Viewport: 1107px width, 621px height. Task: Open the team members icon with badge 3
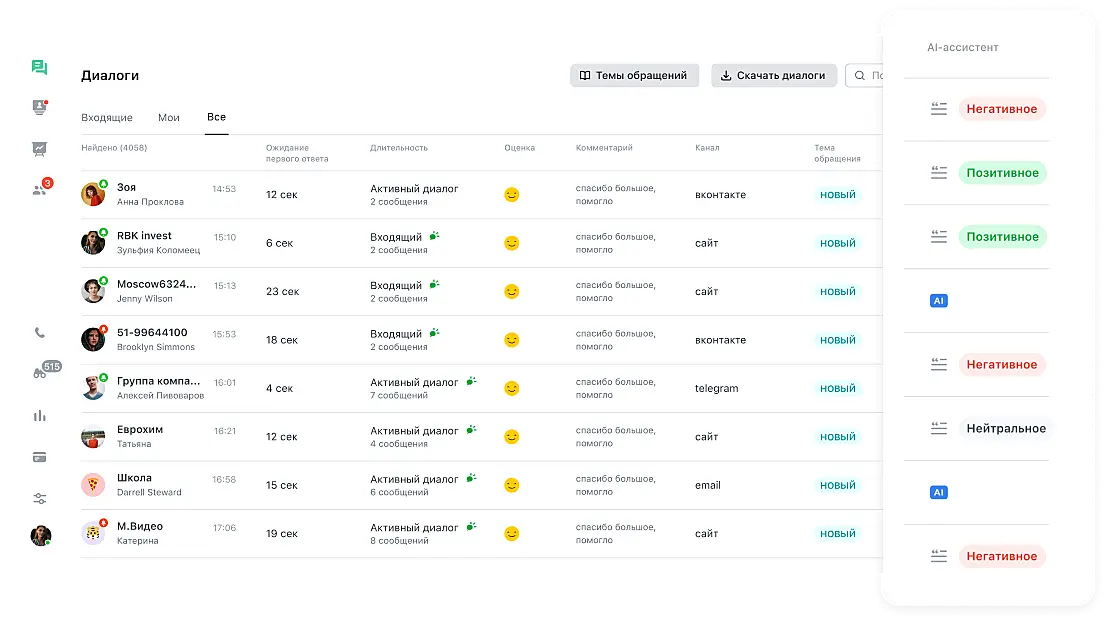coord(40,189)
